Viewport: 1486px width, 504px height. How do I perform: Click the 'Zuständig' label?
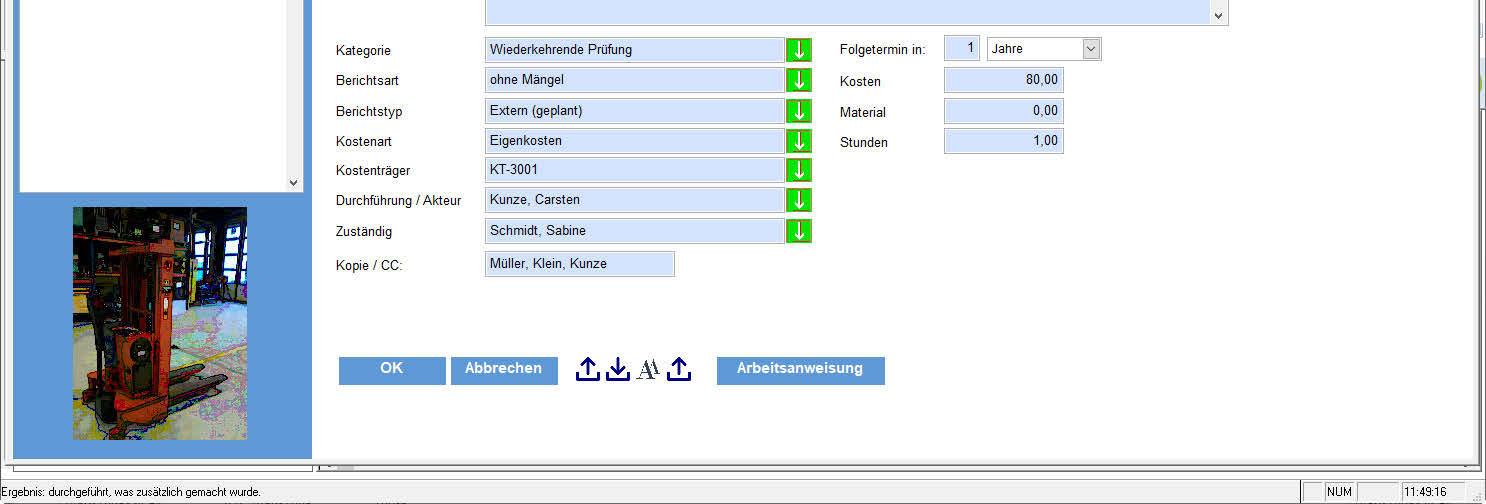364,232
